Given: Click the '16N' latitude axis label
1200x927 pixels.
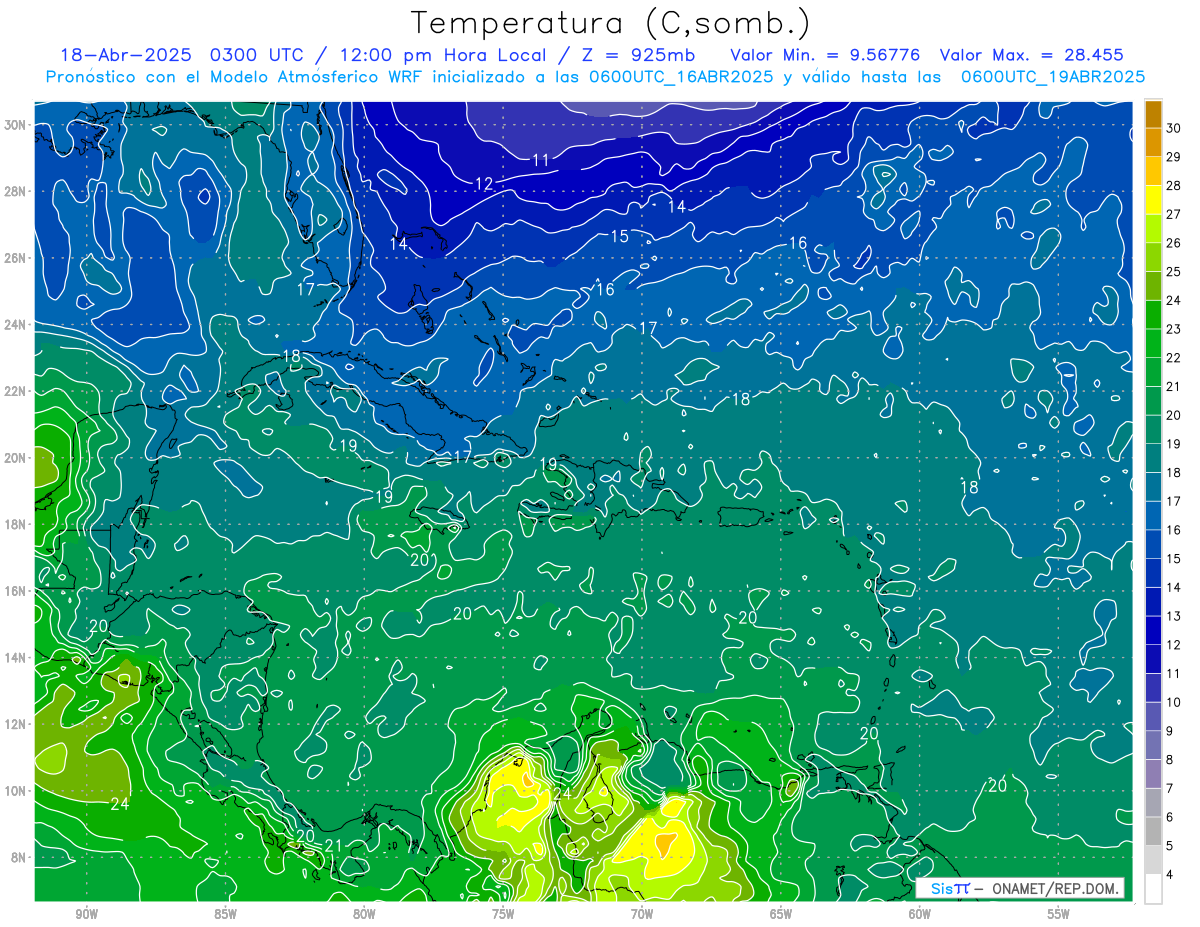Looking at the screenshot, I should pyautogui.click(x=14, y=591).
